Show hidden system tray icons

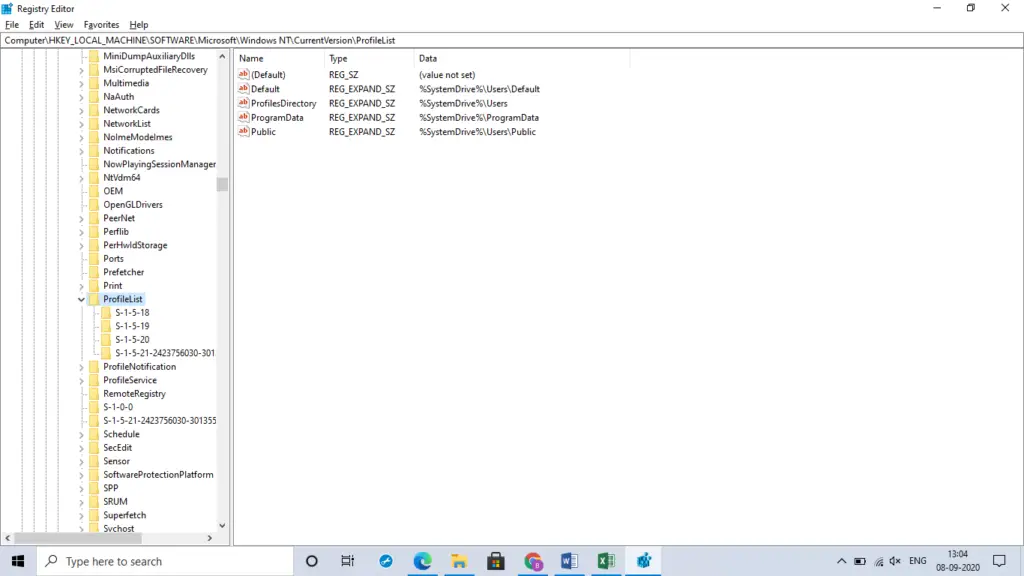click(x=841, y=562)
